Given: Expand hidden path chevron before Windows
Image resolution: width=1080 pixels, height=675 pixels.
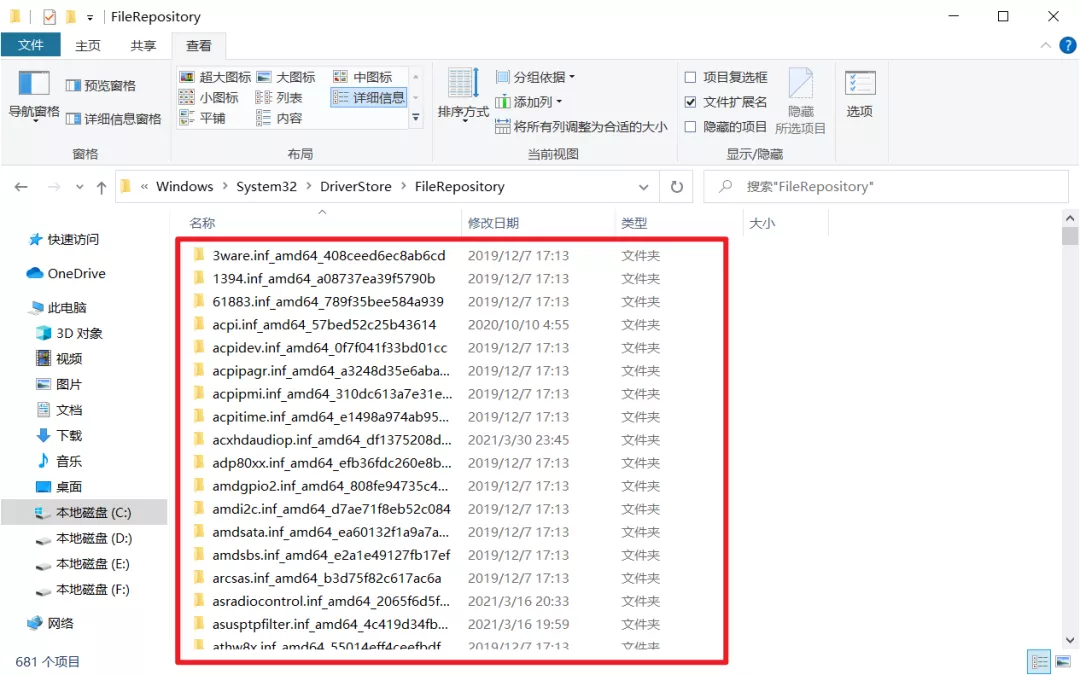Looking at the screenshot, I should point(144,187).
